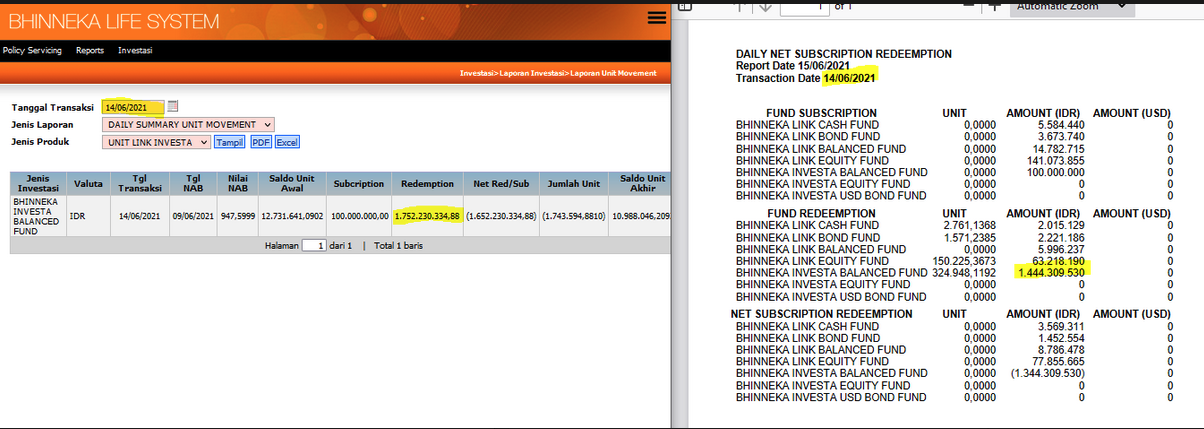The image size is (1204, 429).
Task: Export report using Excel button
Action: [x=287, y=143]
